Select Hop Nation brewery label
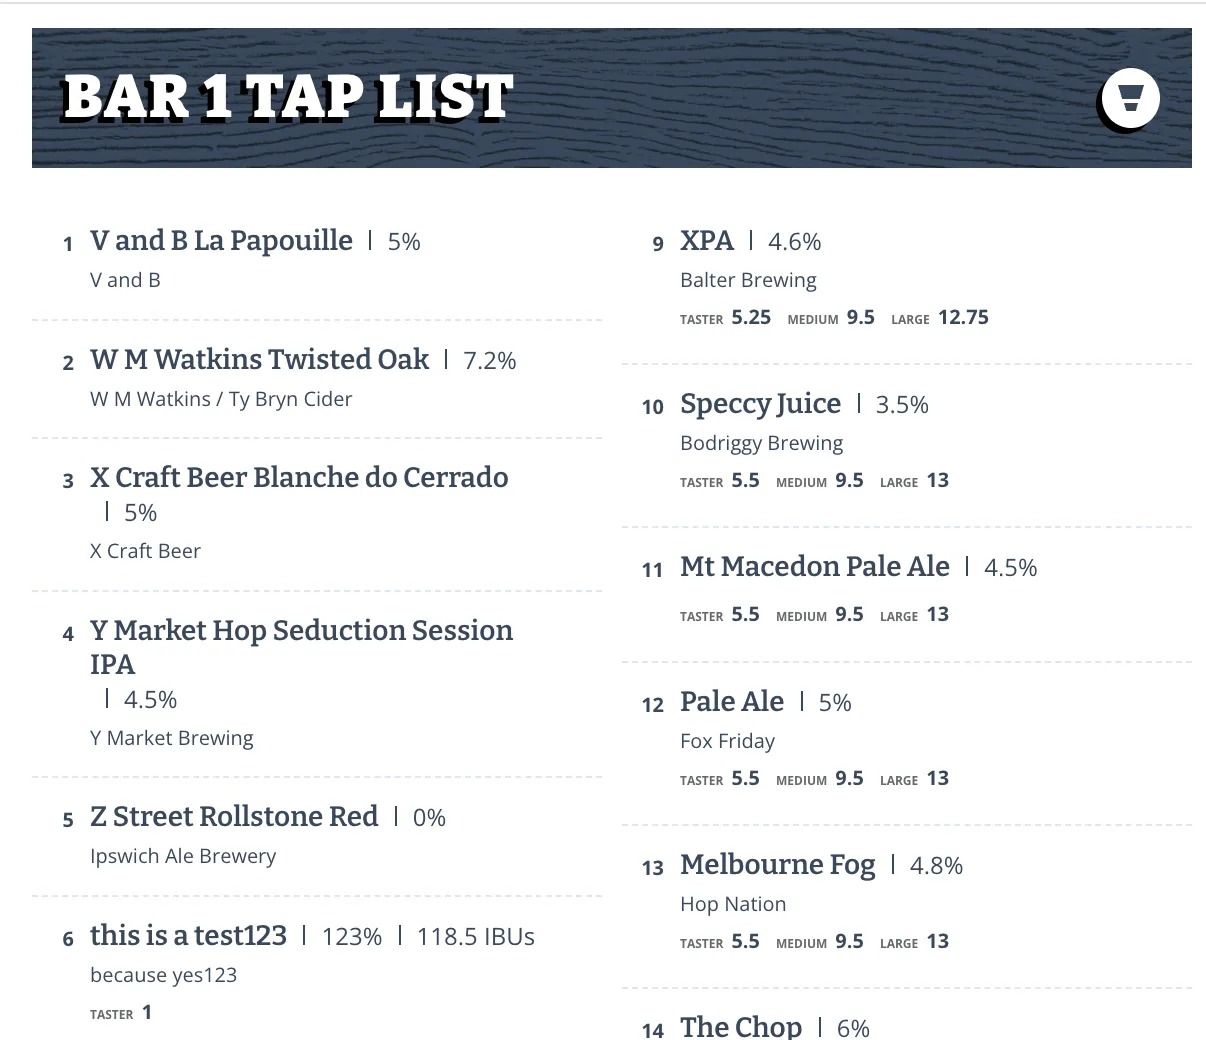This screenshot has width=1206, height=1040. point(733,904)
